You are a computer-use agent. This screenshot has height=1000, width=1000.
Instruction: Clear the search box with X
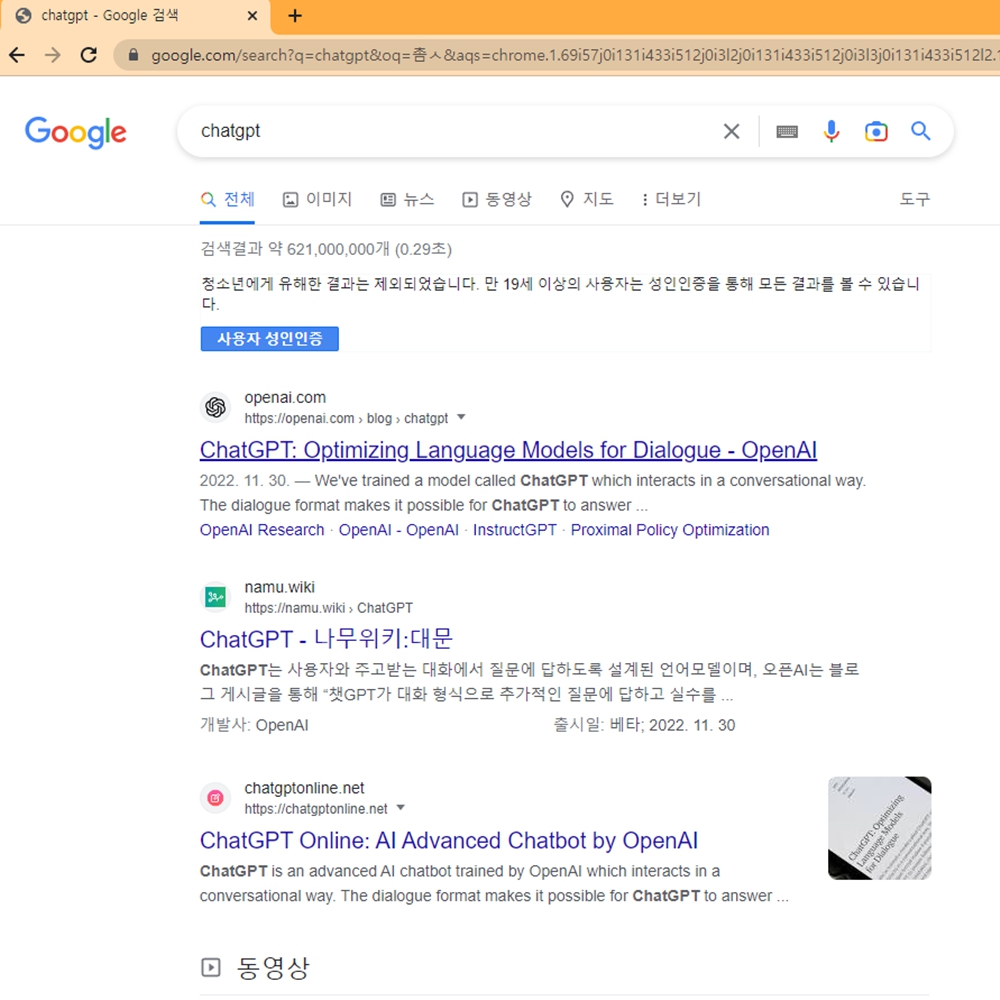coord(732,131)
